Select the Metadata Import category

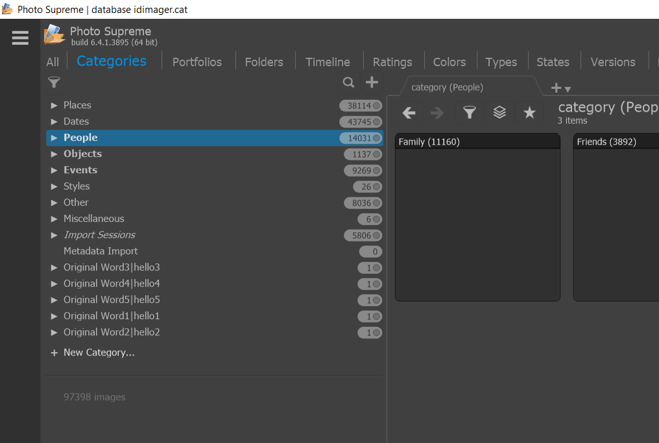click(x=214, y=251)
